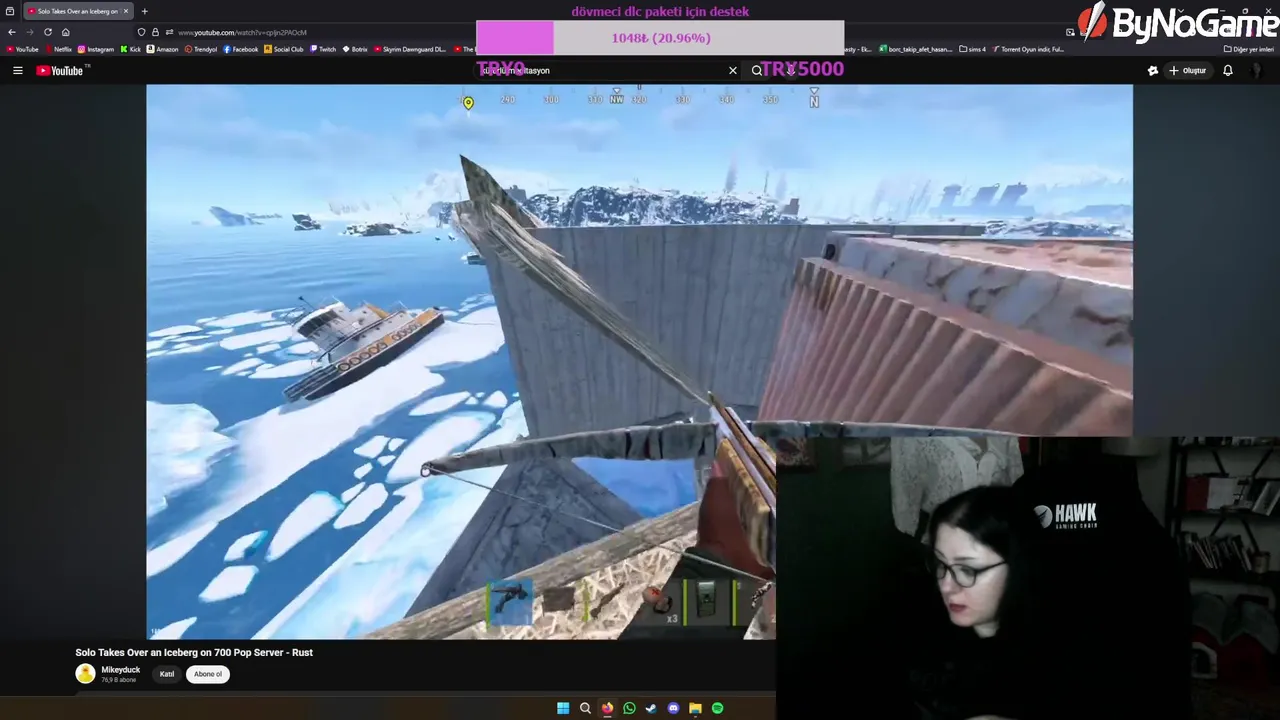Open the Botrix bookmark
This screenshot has height=720, width=1280.
point(356,49)
